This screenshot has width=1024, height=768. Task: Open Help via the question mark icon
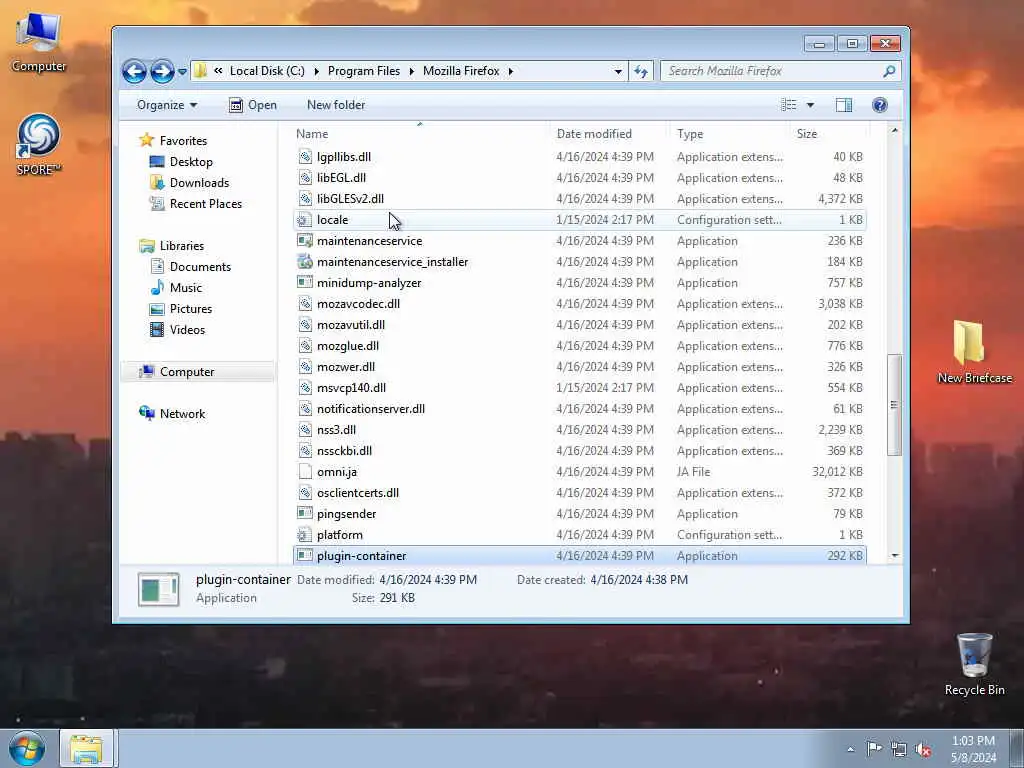pyautogui.click(x=880, y=105)
